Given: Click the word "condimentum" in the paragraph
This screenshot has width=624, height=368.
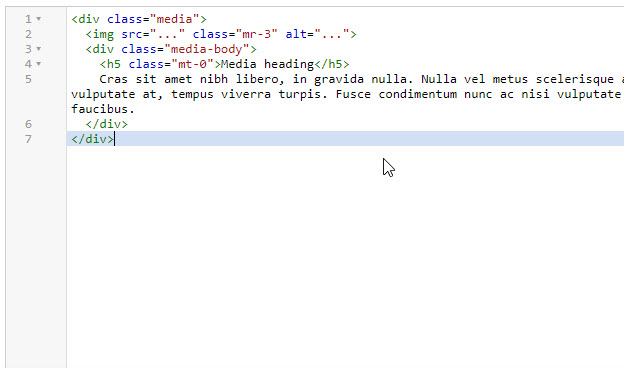Looking at the screenshot, I should point(417,94).
